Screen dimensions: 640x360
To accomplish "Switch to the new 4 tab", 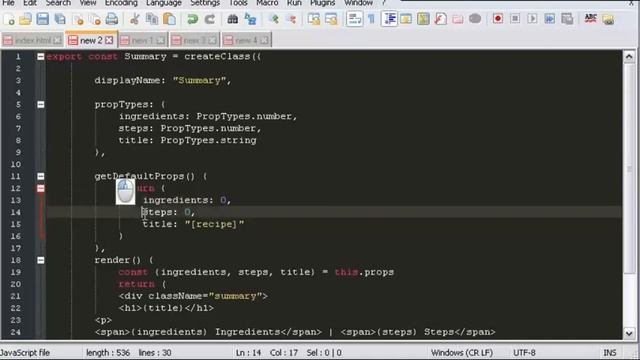I will pos(246,40).
